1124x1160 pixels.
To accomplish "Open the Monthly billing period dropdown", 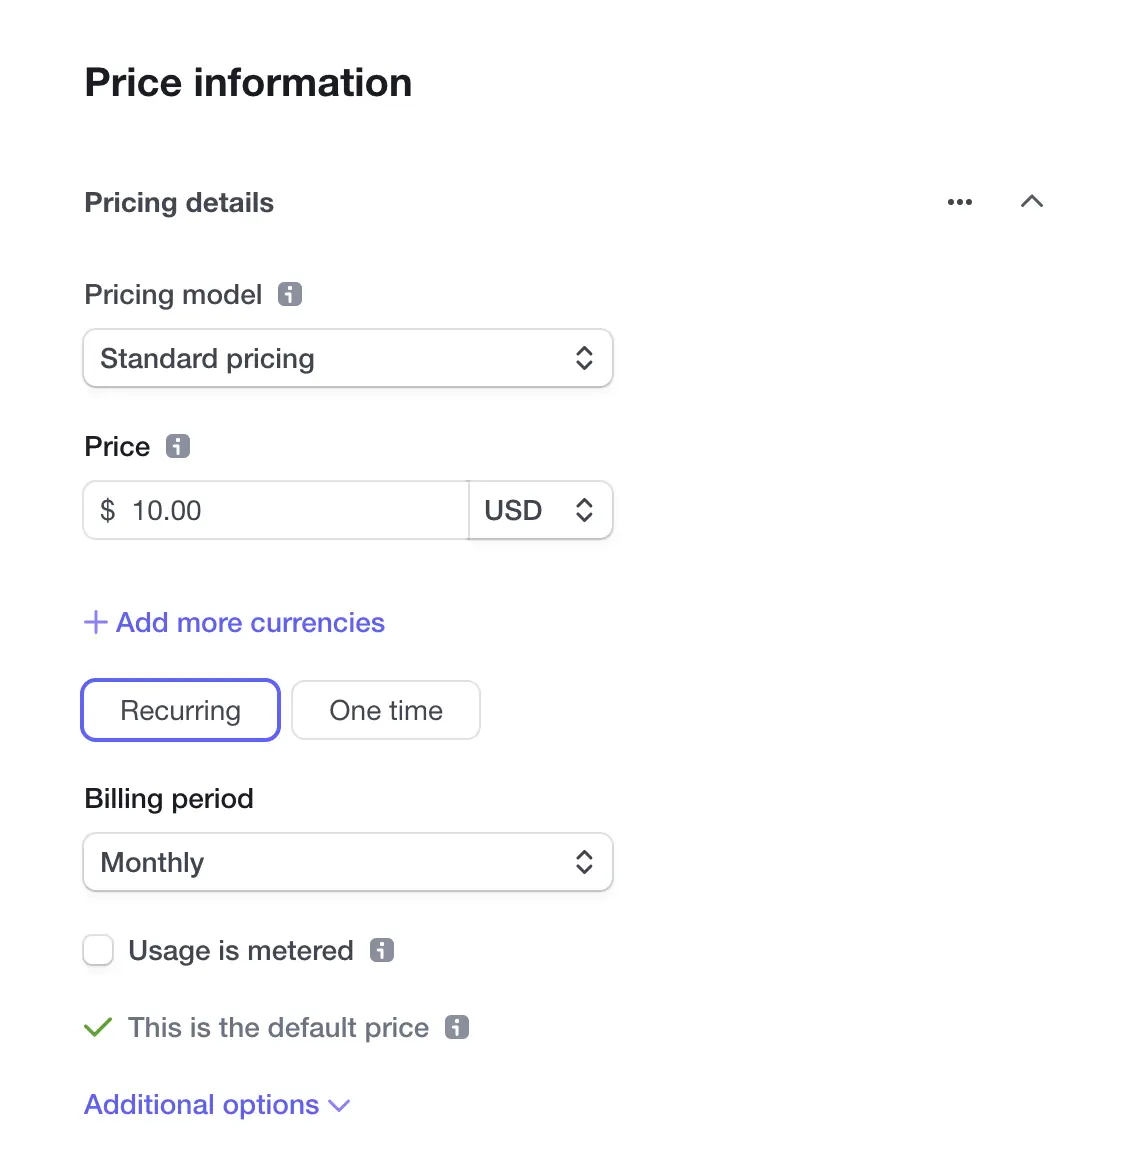I will pos(348,862).
